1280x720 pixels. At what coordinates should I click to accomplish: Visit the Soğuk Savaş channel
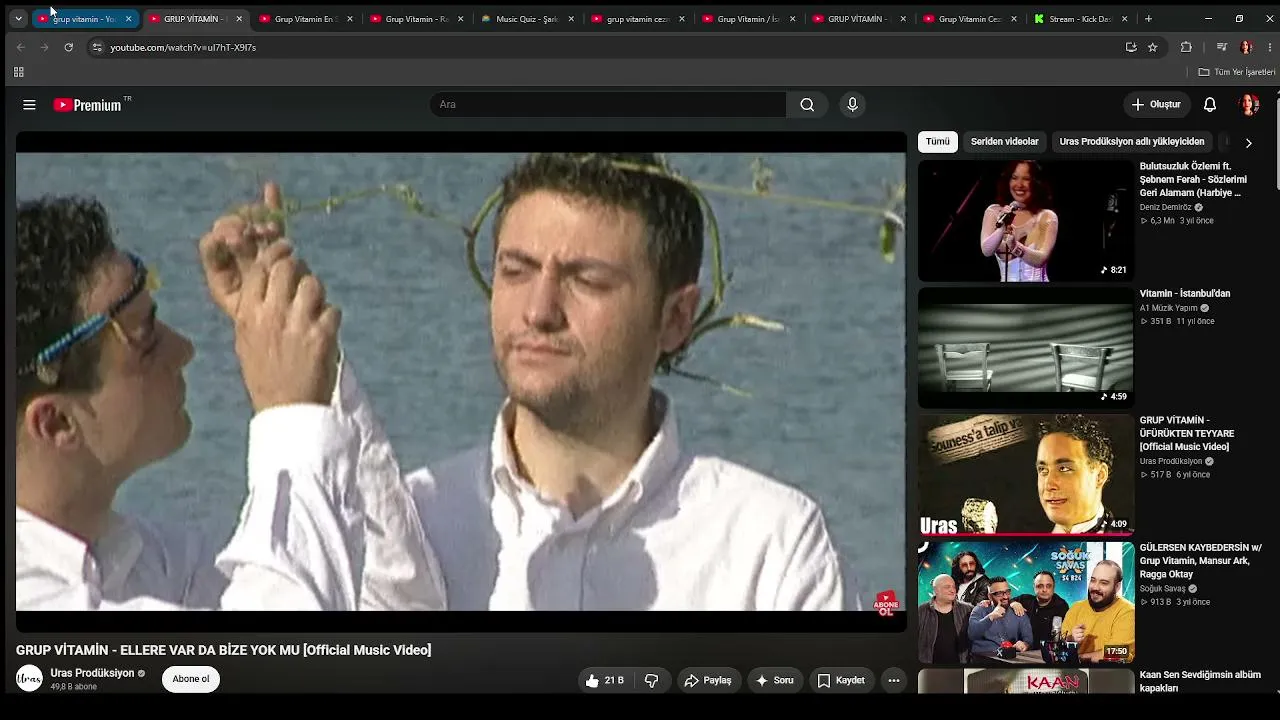pyautogui.click(x=1162, y=589)
